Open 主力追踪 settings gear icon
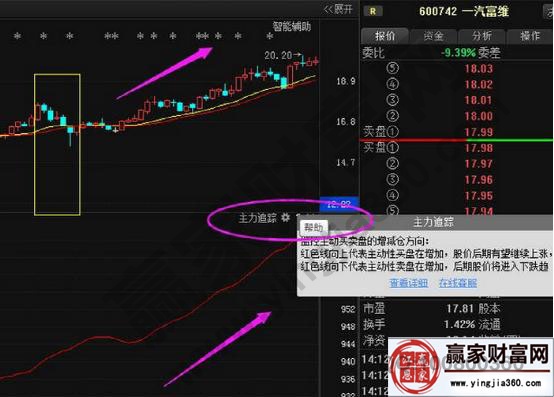The height and width of the screenshot is (397, 554). (x=285, y=218)
